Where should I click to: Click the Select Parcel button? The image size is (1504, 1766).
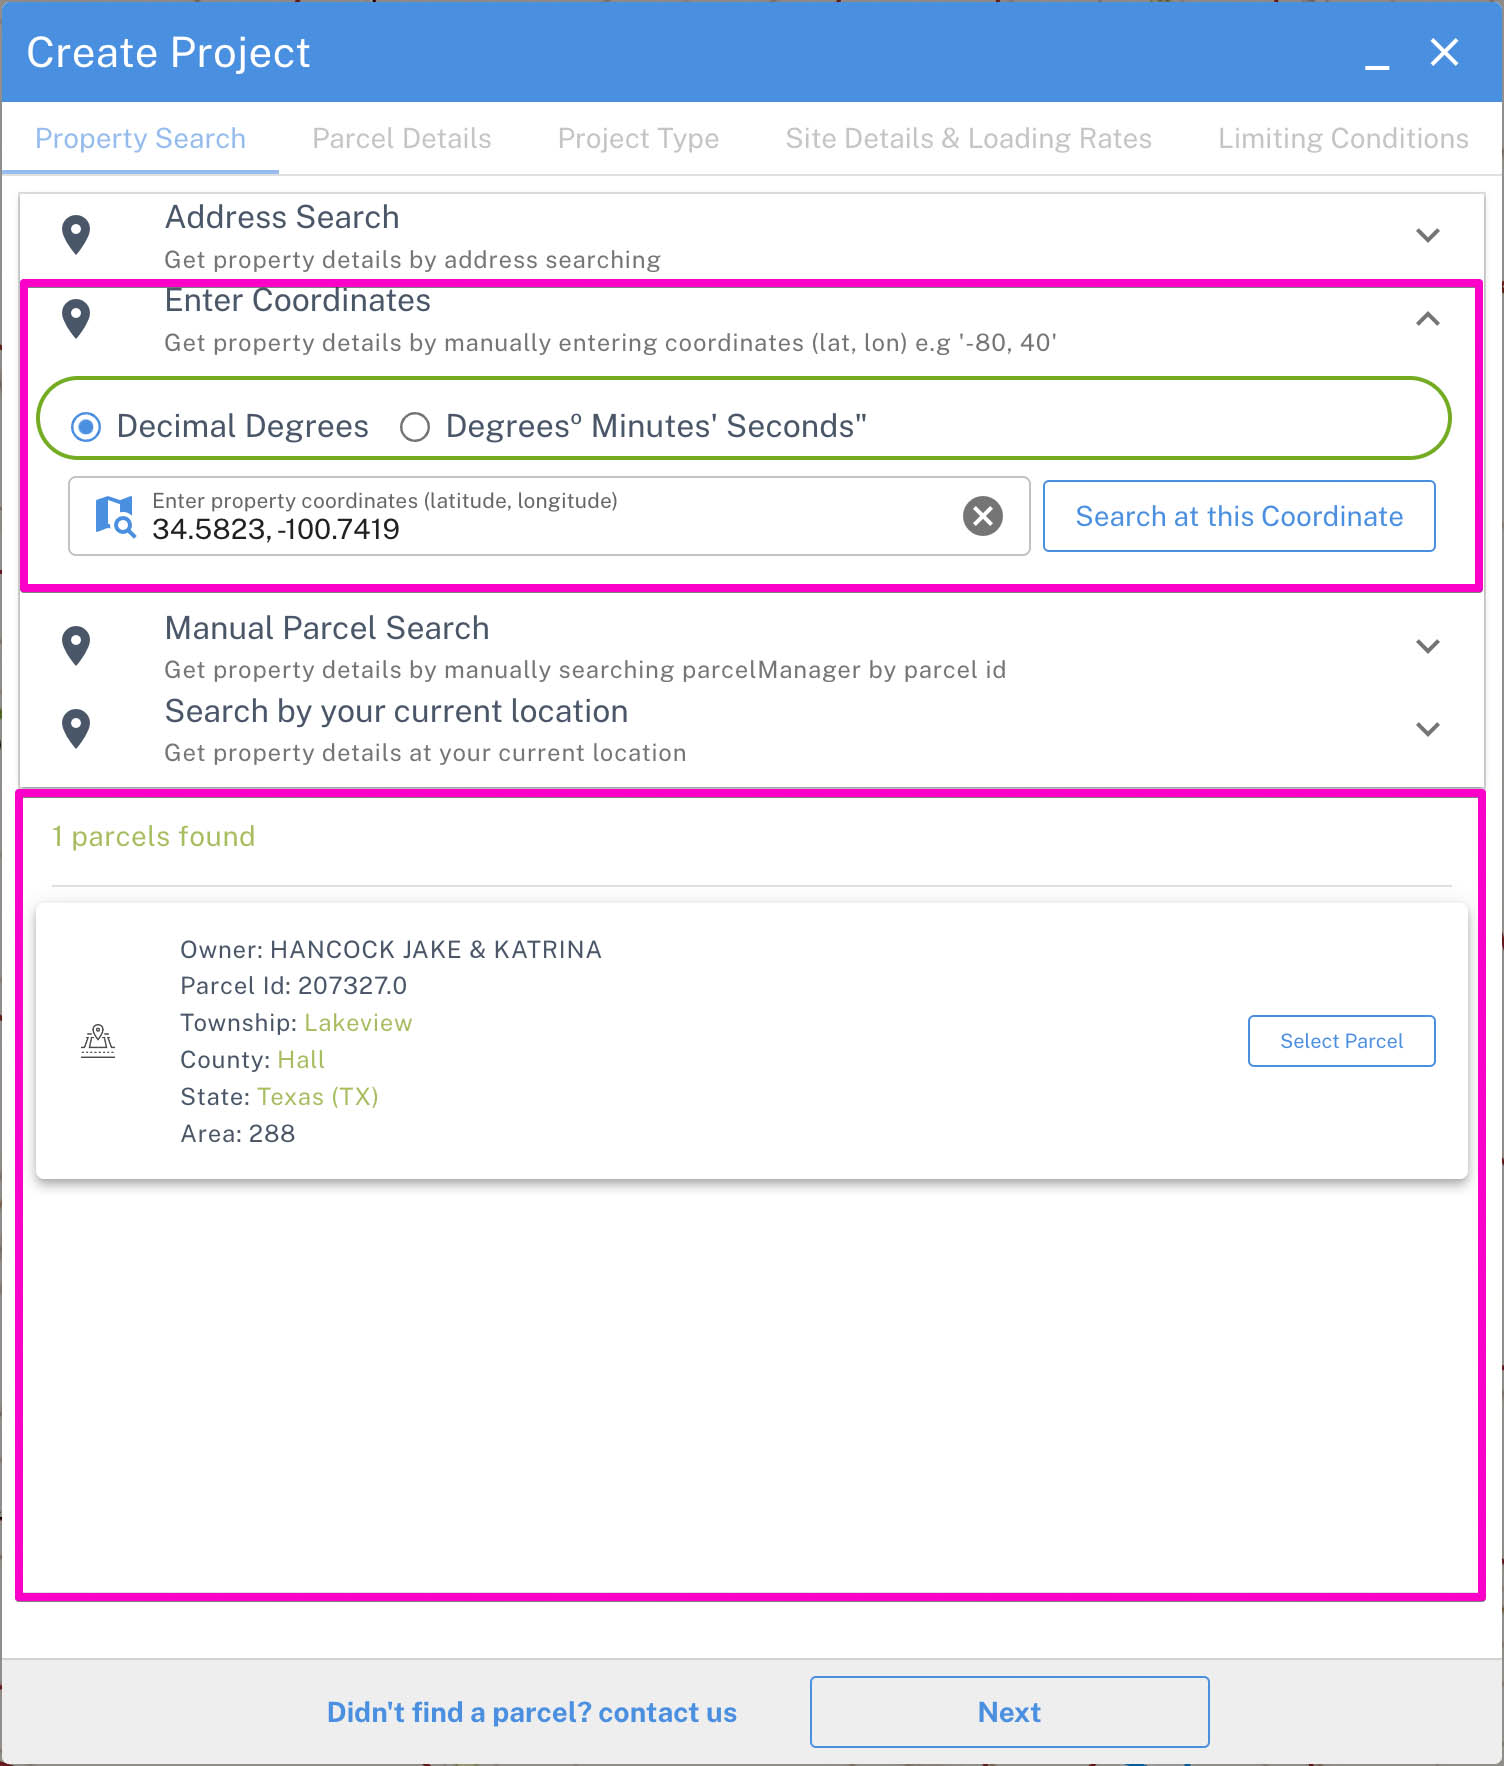[1341, 1041]
